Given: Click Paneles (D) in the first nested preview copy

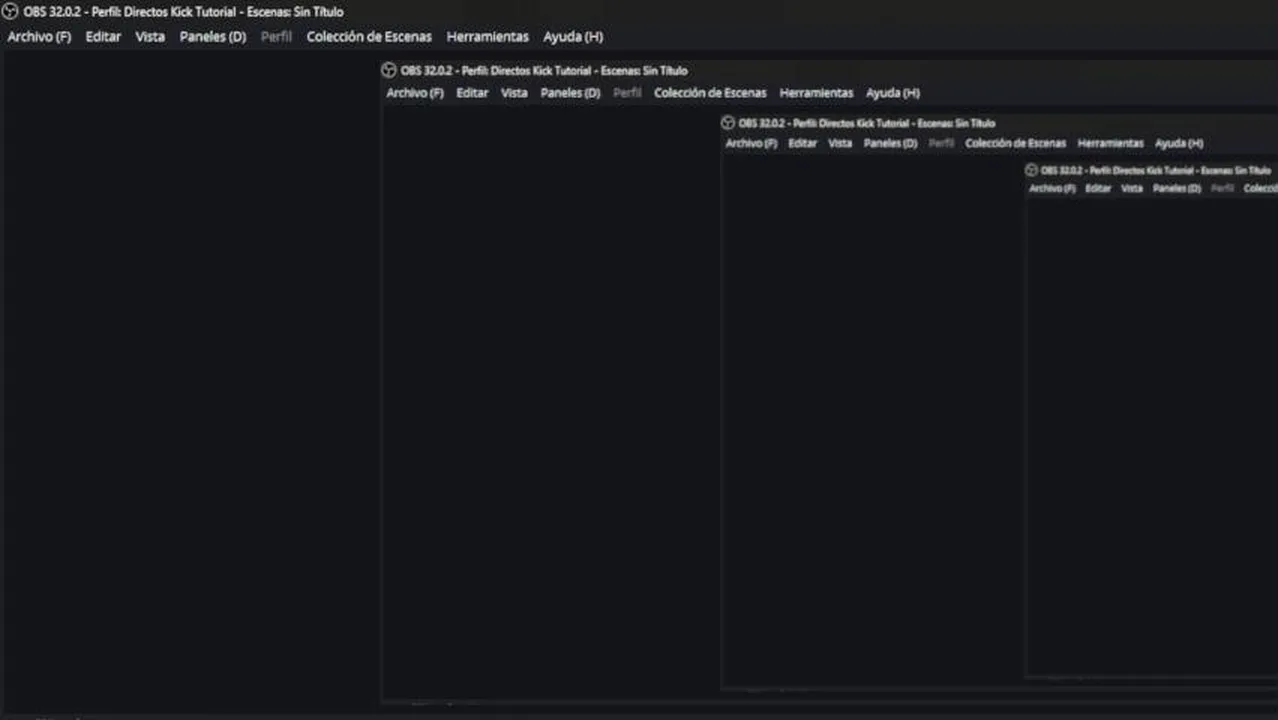Looking at the screenshot, I should point(570,93).
